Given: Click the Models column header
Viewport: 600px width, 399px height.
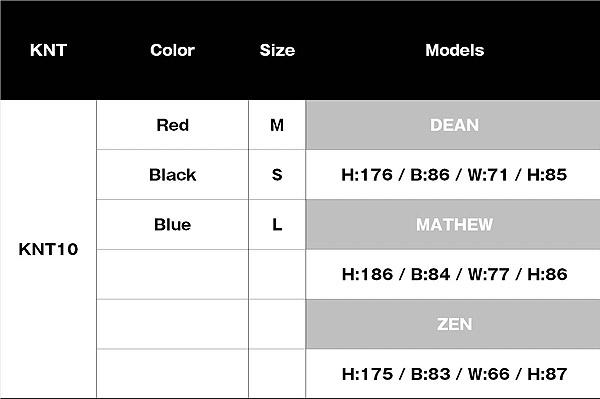Looking at the screenshot, I should point(455,50).
